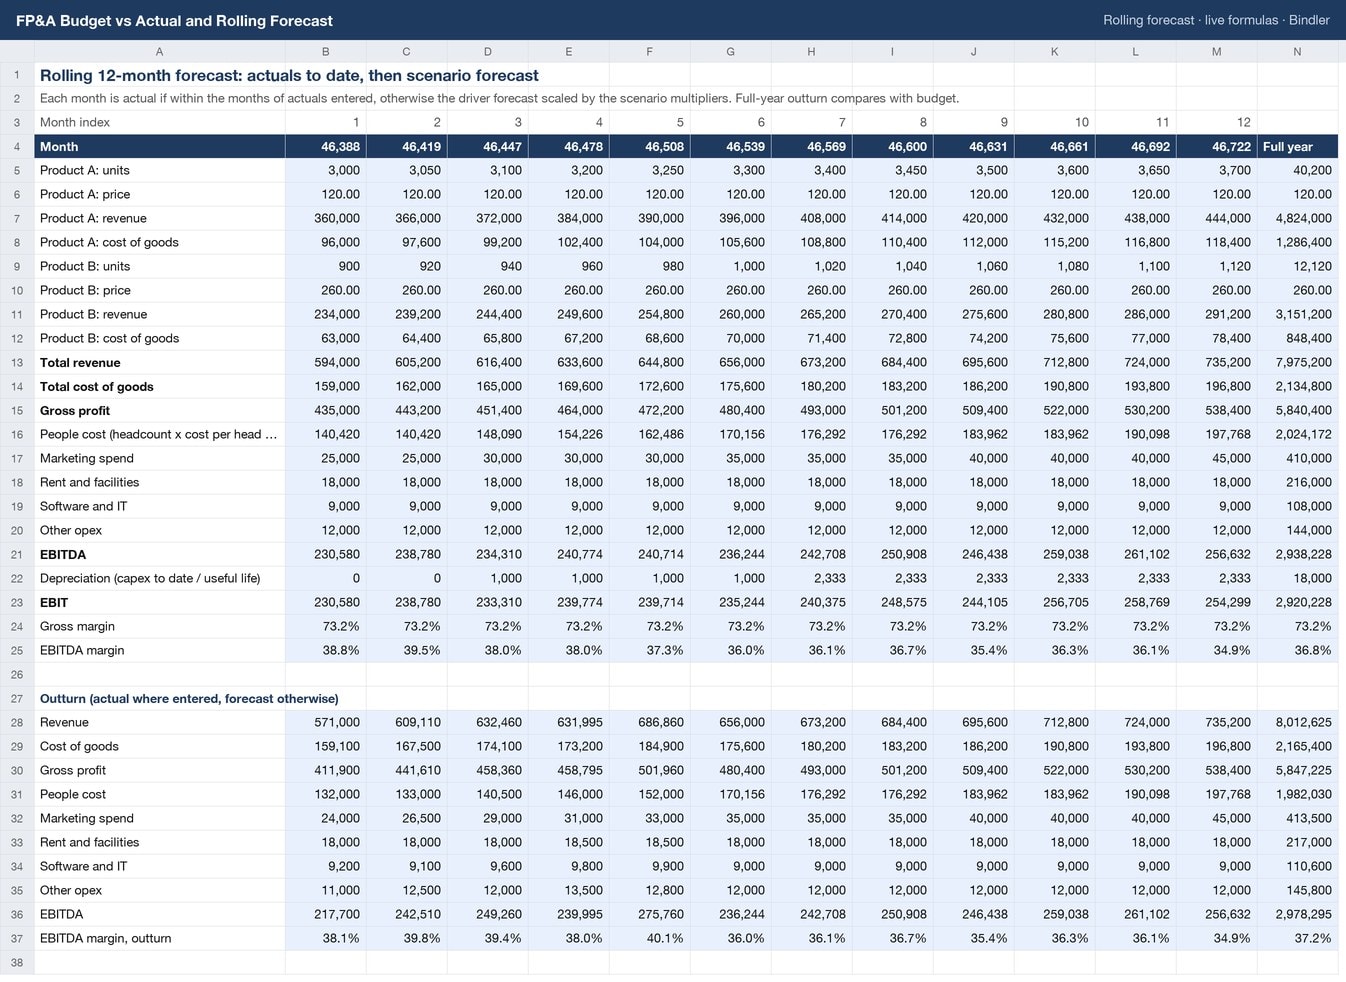1346x982 pixels.
Task: Click the FP&A Budget vs Actual title
Action: pos(174,20)
